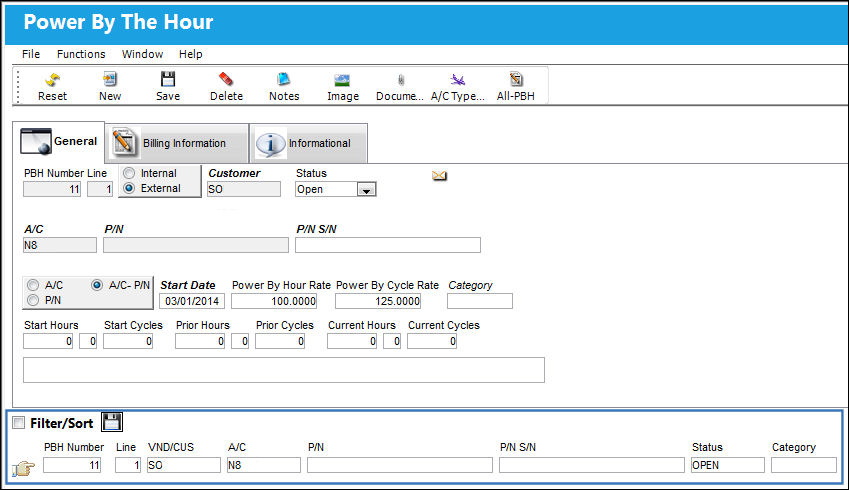Switch to the Billing Information tab

(177, 143)
